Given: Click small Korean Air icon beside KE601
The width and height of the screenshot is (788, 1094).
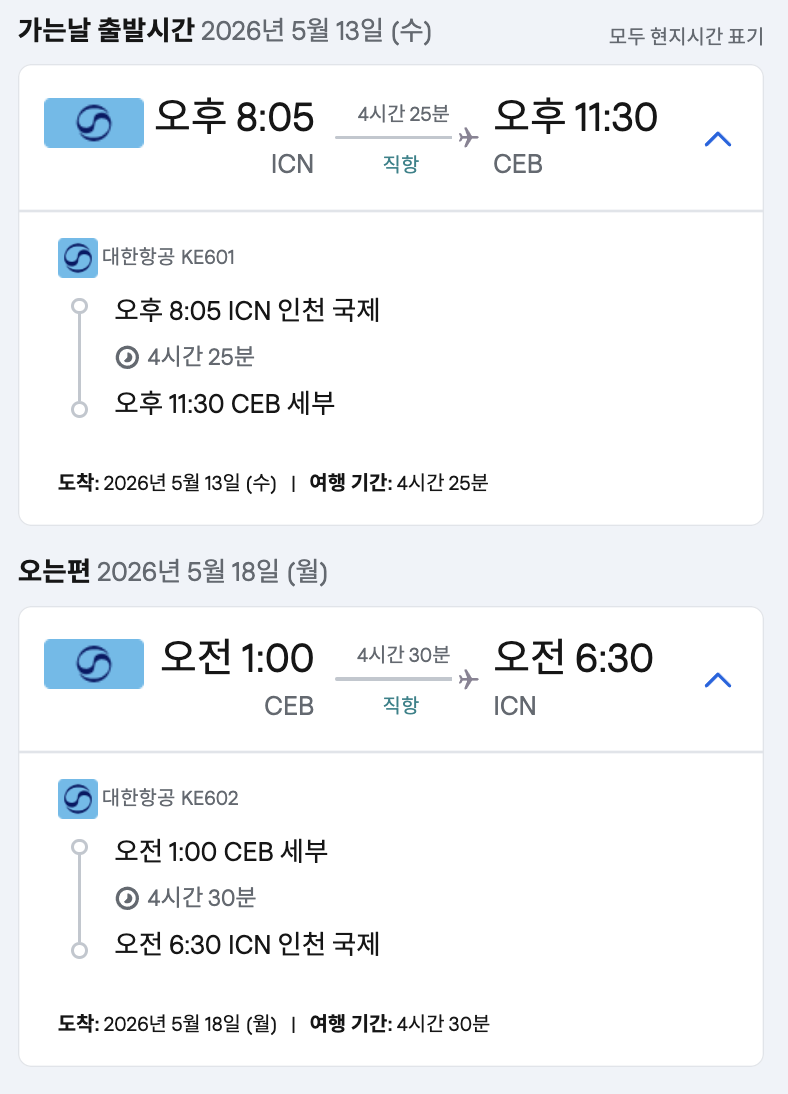Looking at the screenshot, I should tap(78, 258).
